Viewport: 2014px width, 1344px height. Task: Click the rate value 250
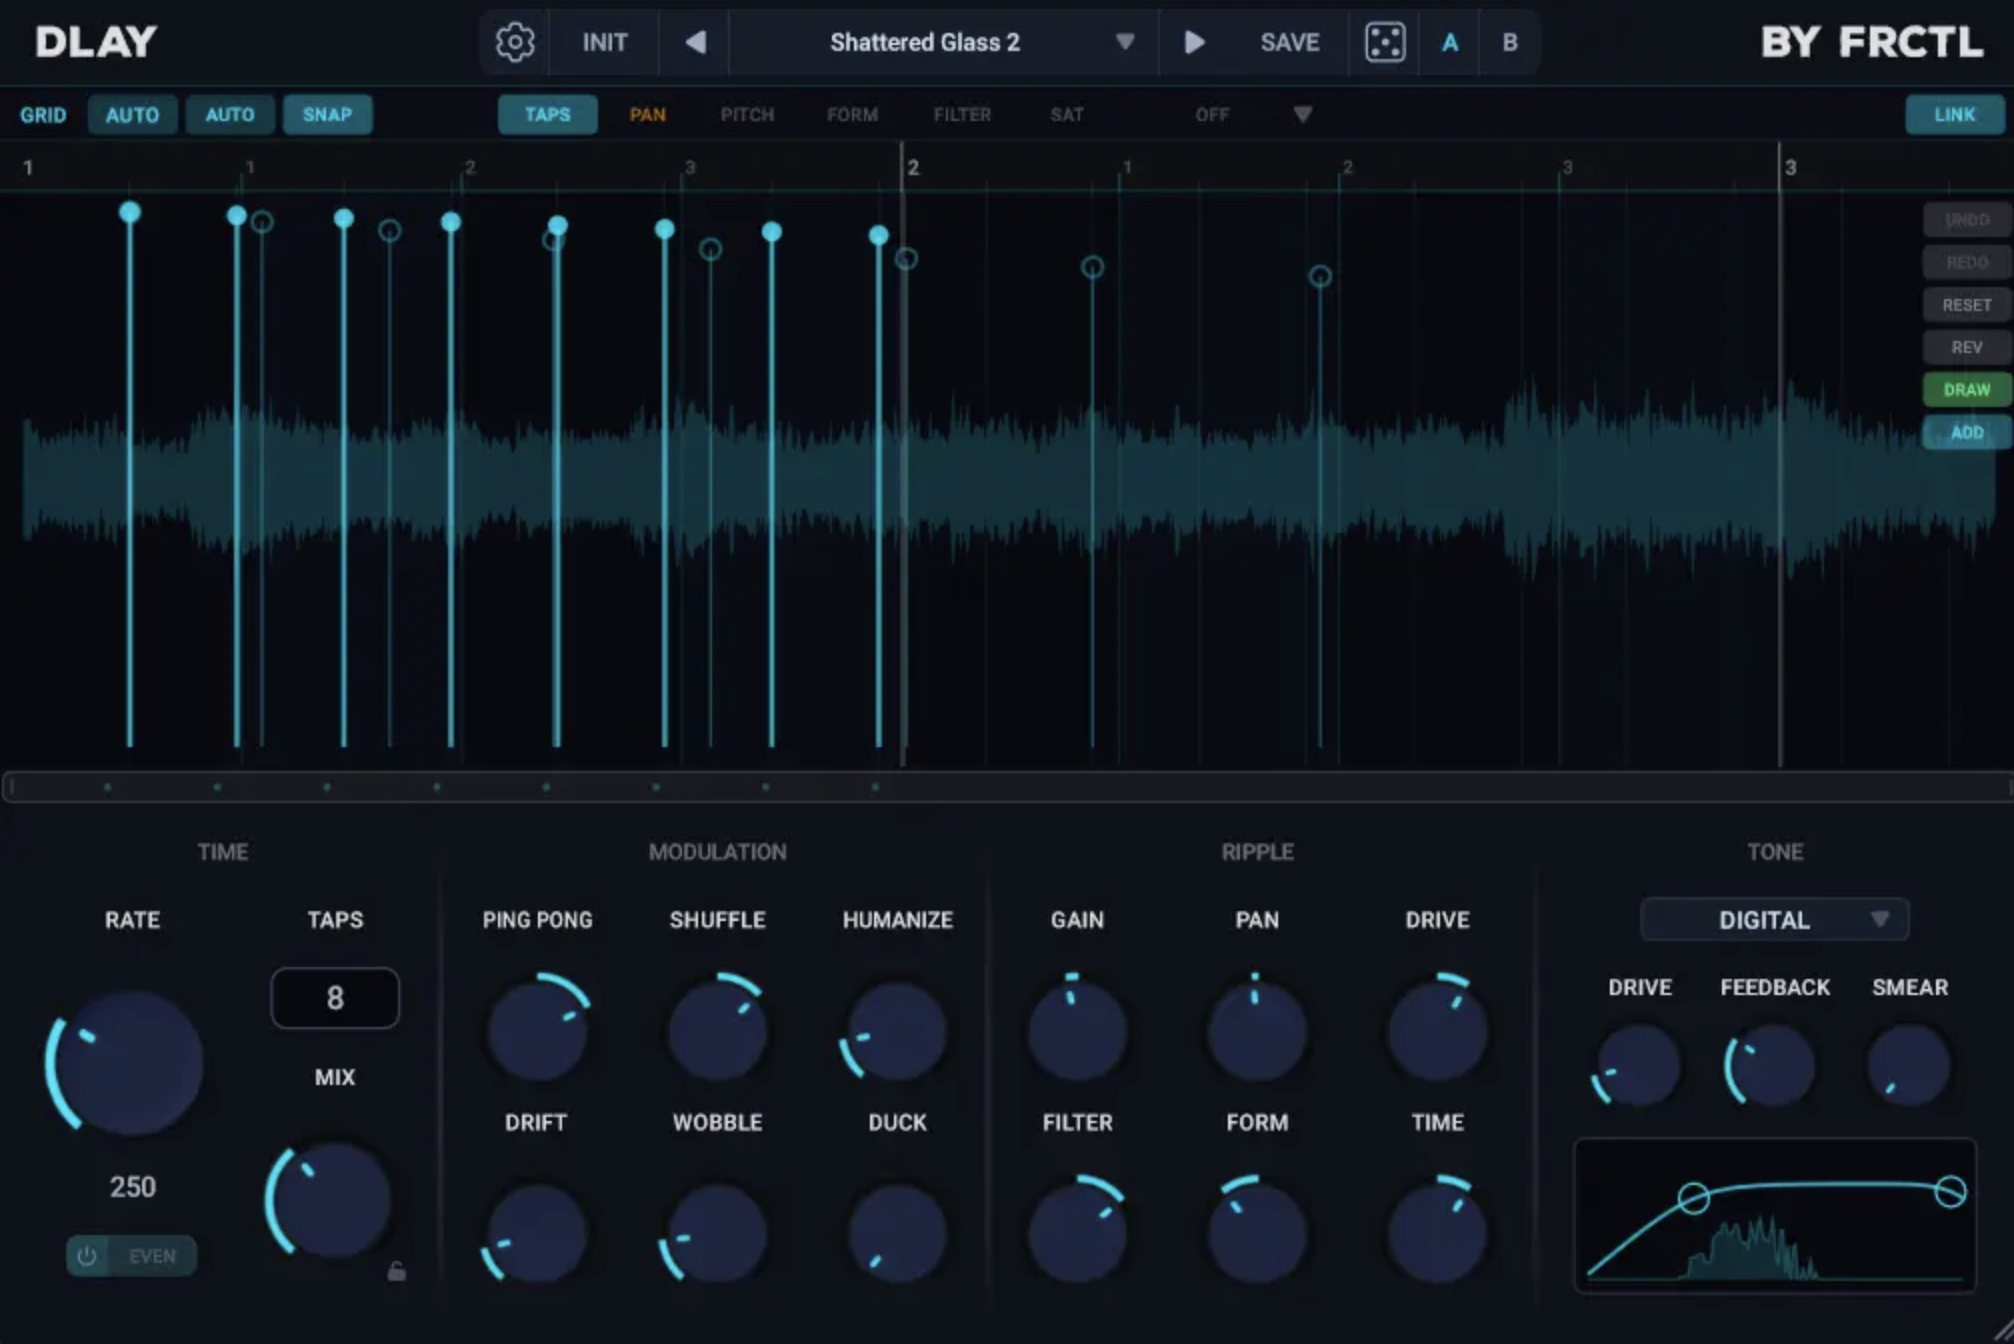pos(132,1186)
